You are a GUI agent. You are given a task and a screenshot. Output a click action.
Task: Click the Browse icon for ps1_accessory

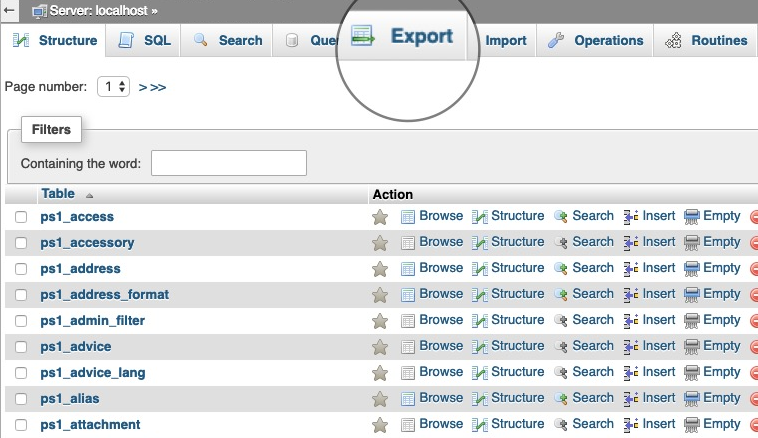408,242
